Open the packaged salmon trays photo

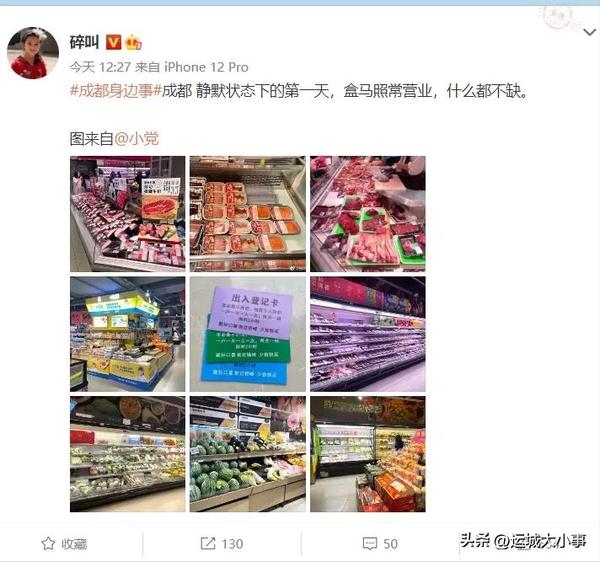pos(248,214)
